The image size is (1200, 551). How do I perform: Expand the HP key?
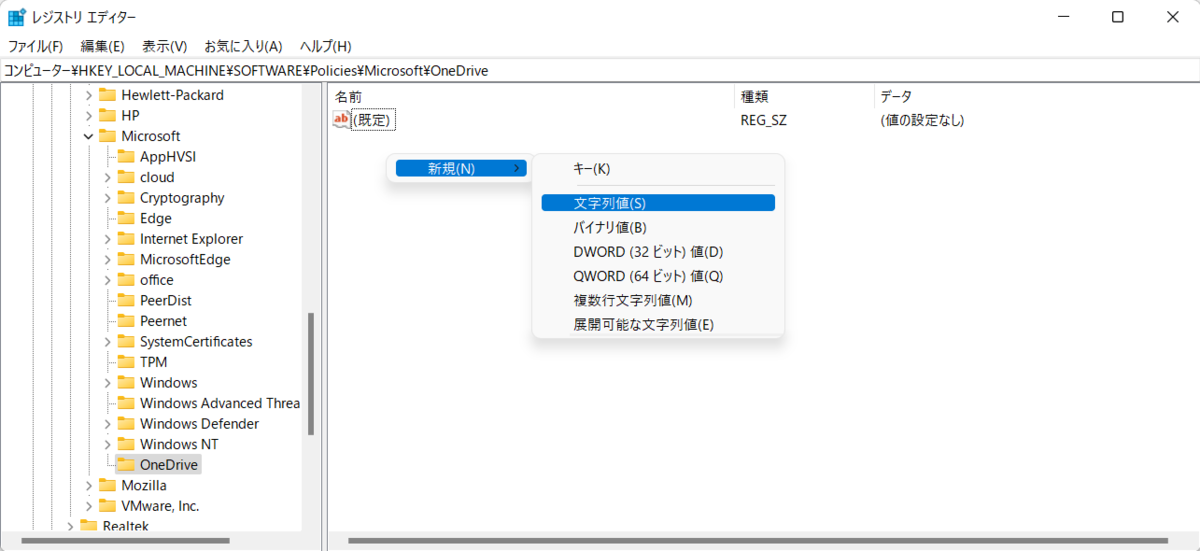[88, 115]
